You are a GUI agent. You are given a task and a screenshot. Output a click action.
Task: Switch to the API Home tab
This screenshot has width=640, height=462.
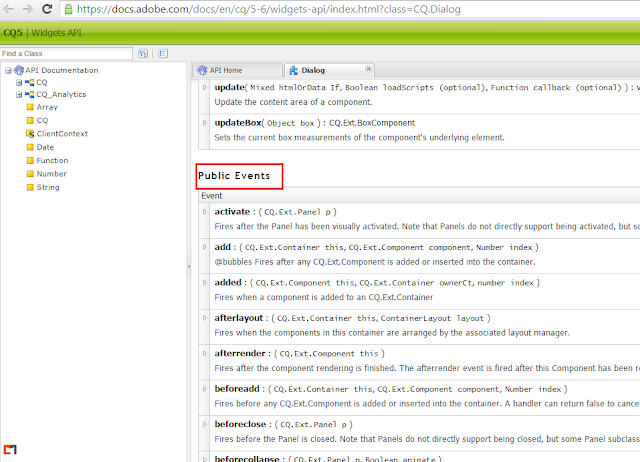point(237,70)
